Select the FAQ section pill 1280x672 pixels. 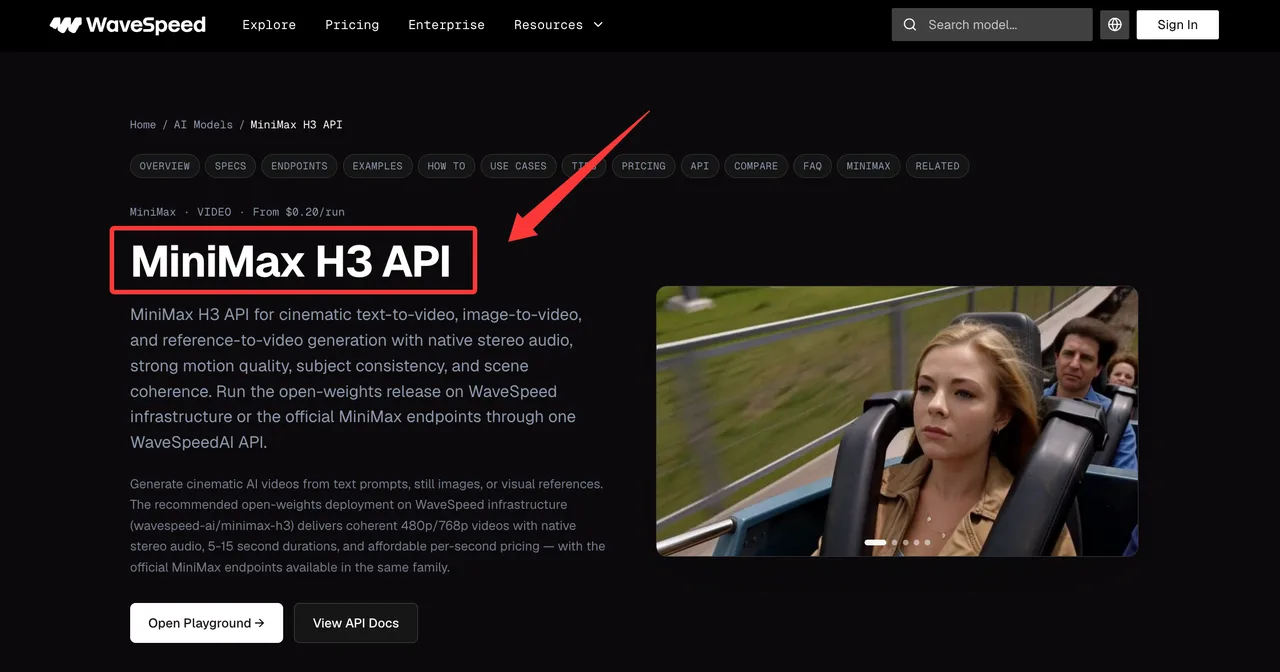coord(812,166)
